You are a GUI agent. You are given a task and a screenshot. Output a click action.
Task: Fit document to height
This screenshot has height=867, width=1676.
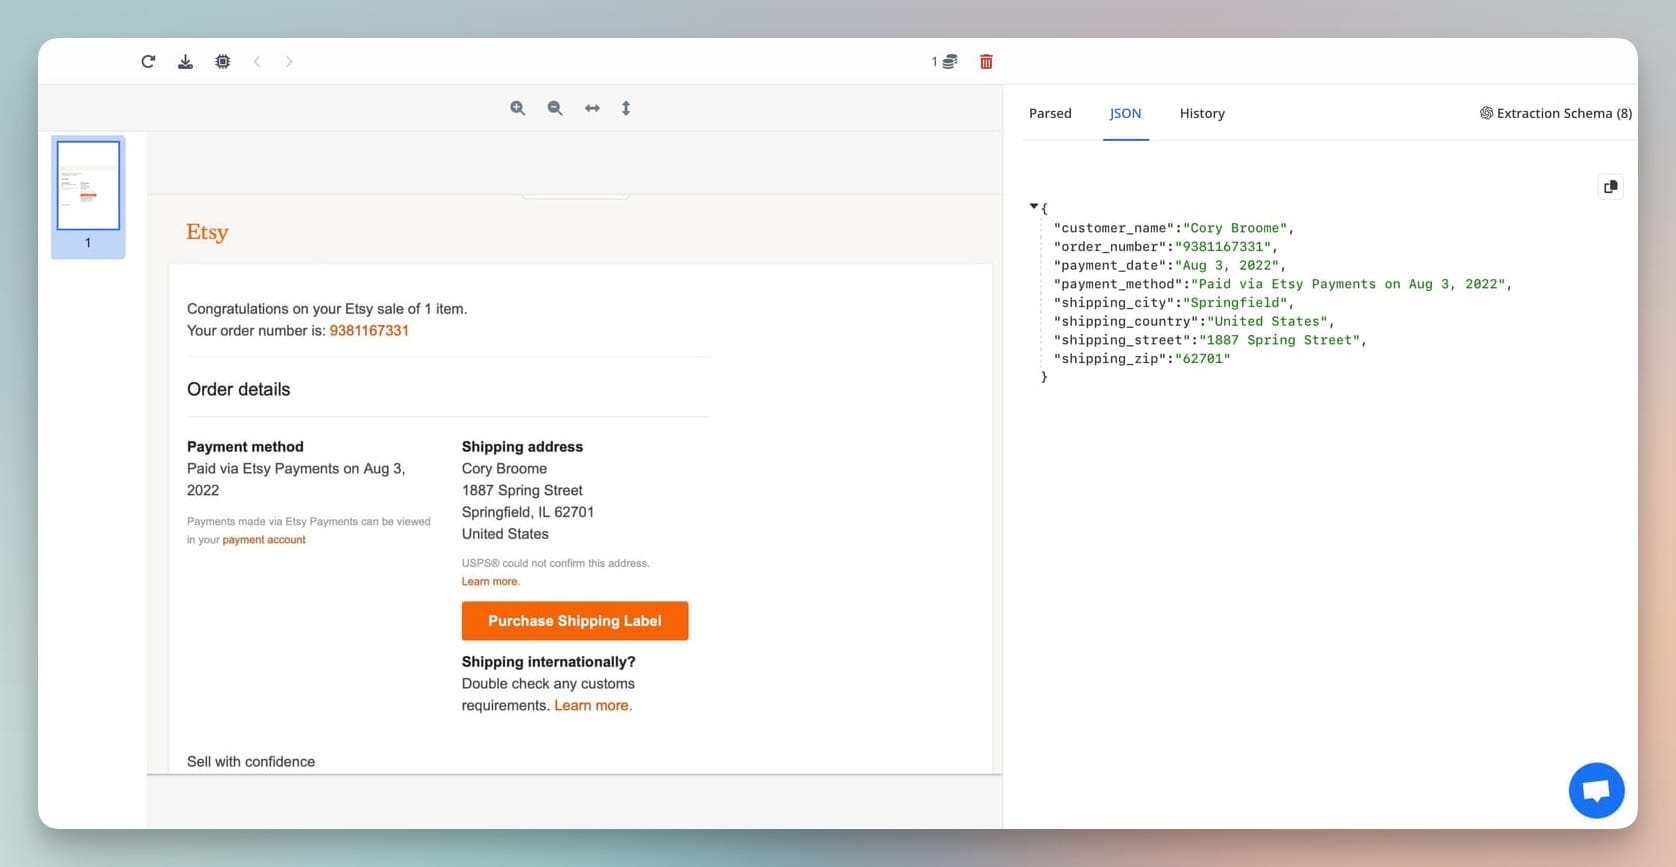626,108
